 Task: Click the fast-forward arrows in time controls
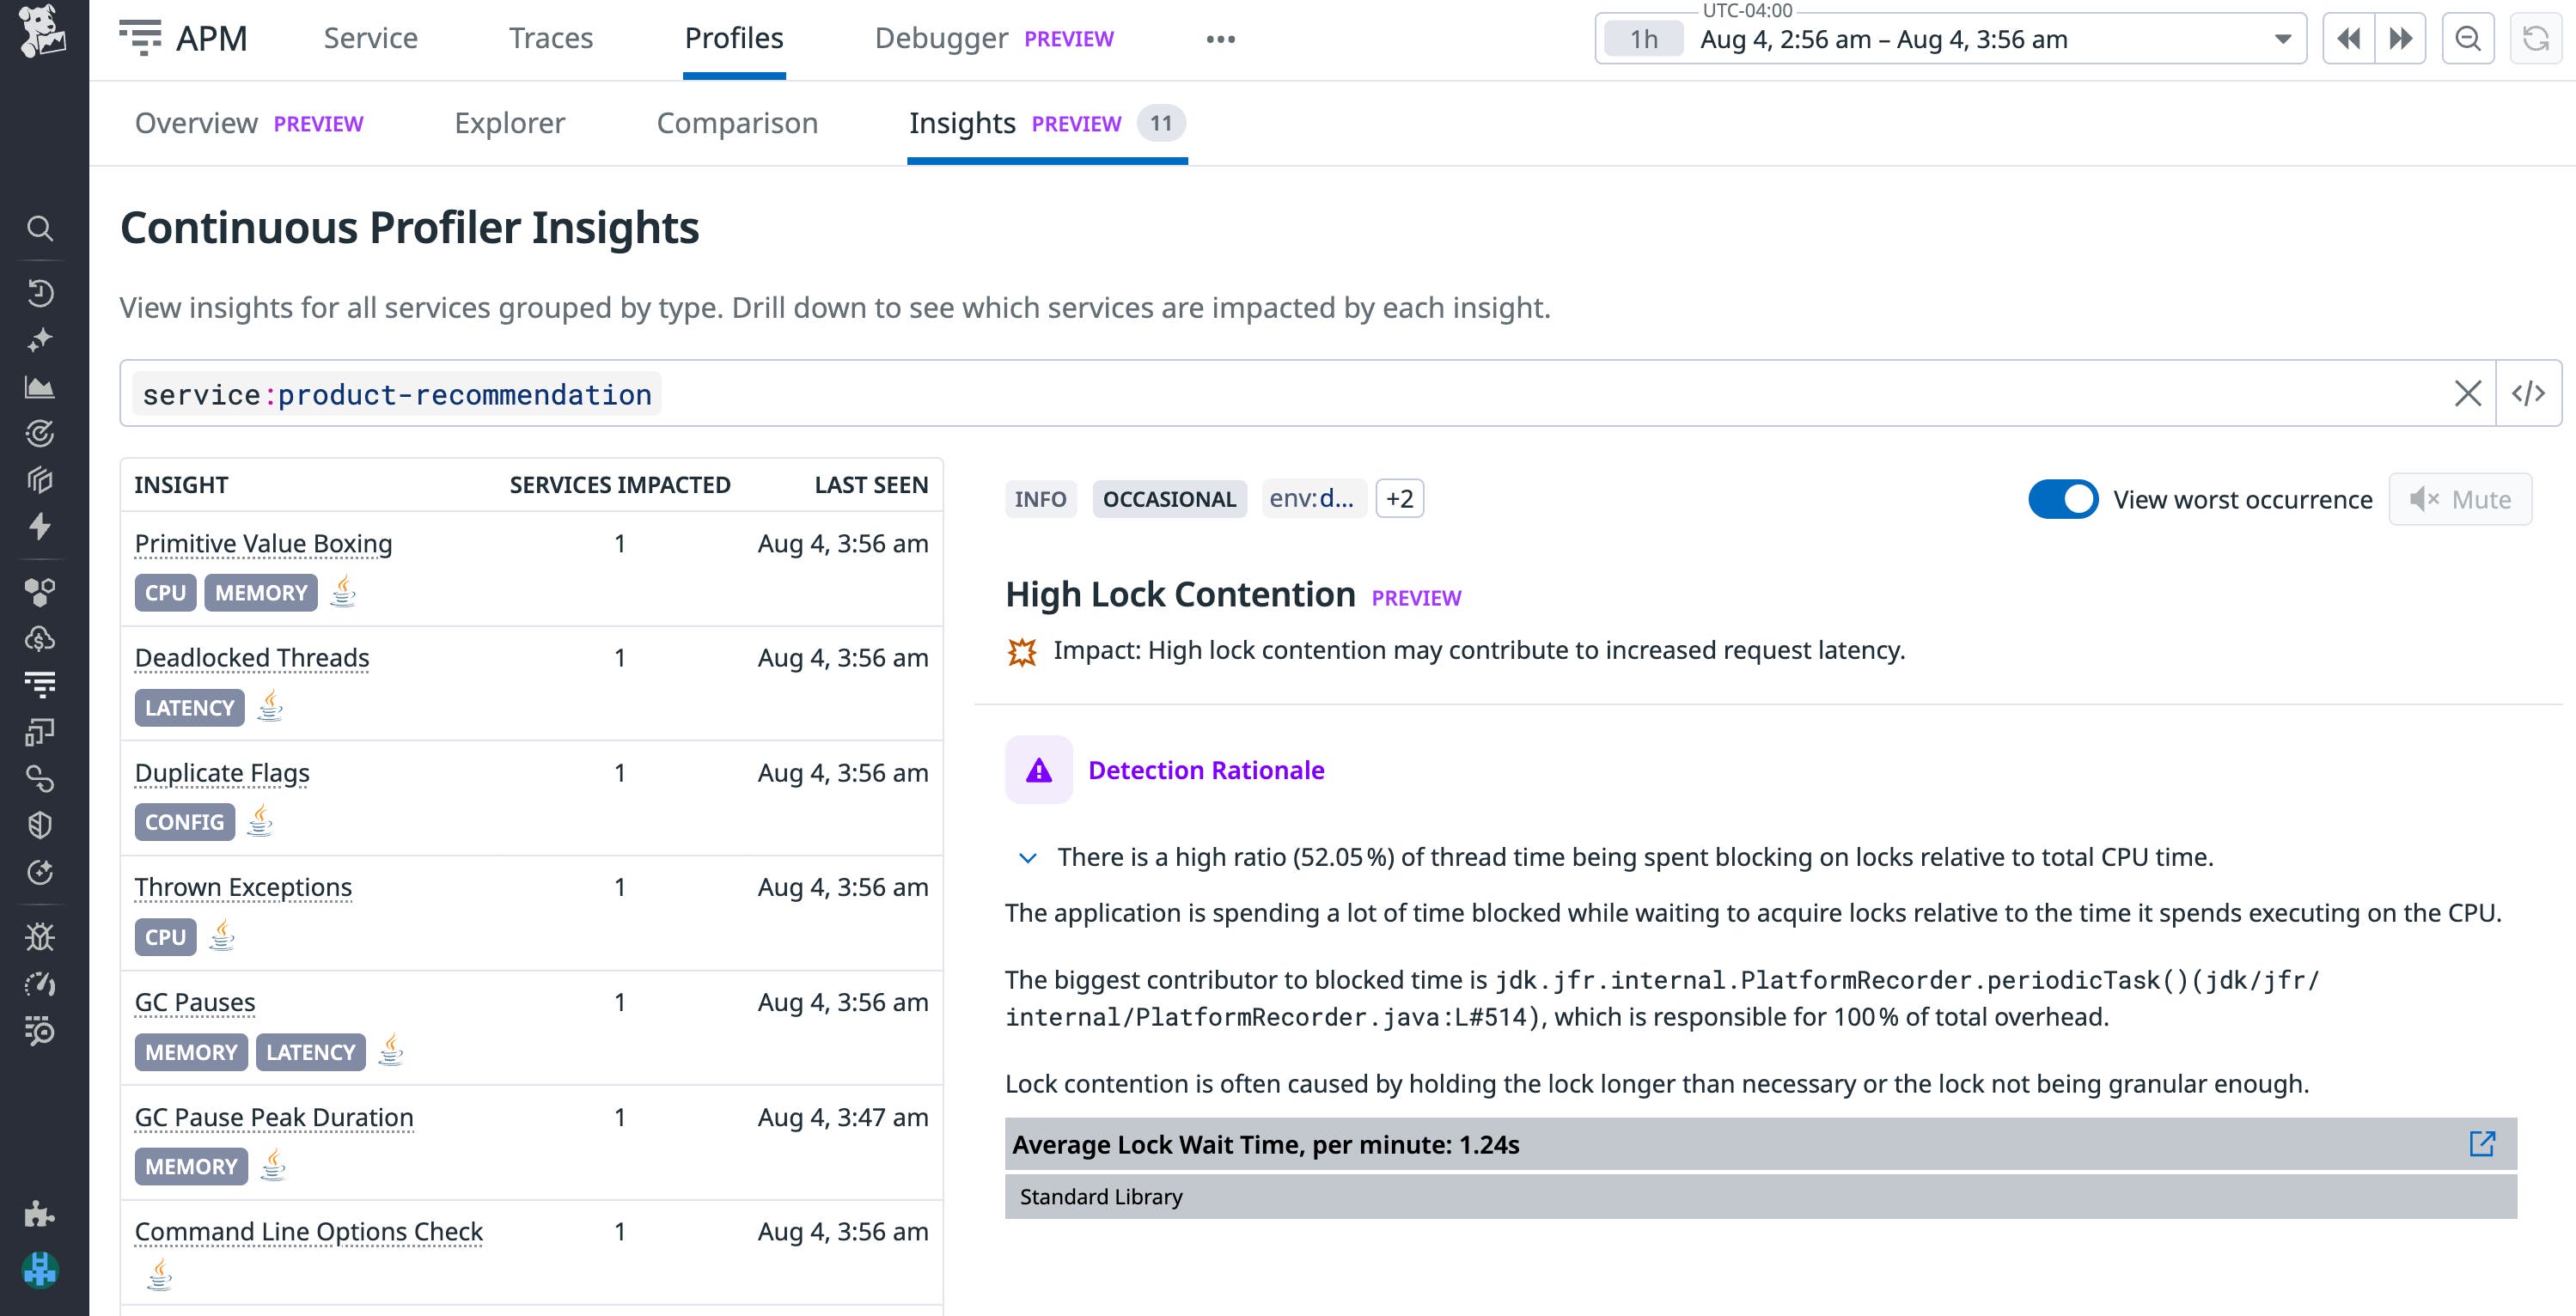[x=2400, y=38]
